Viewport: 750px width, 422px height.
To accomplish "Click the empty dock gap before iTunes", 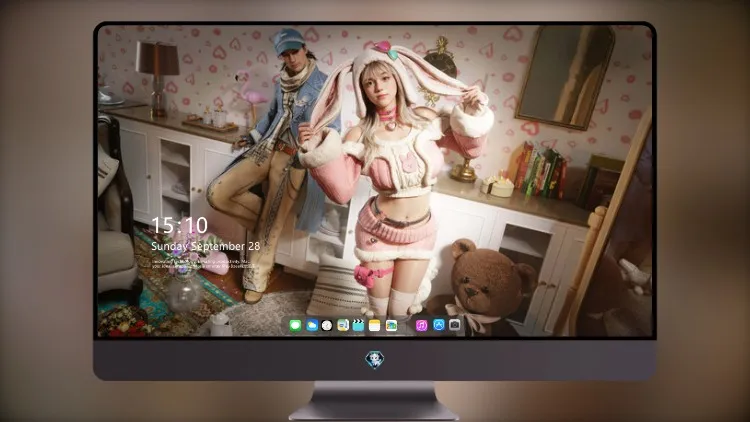I will 407,326.
